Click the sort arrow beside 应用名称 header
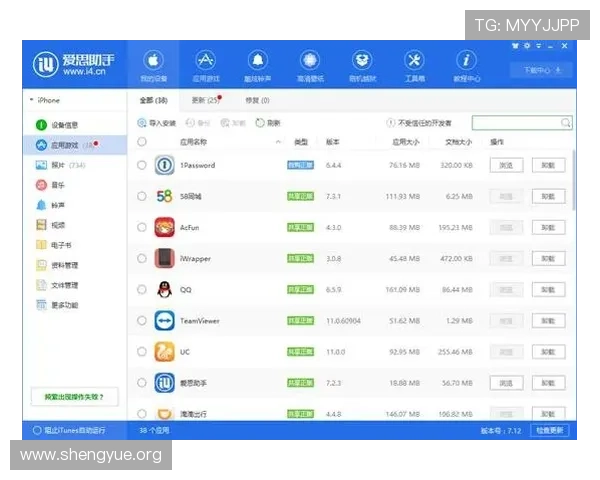Image resolution: width=600 pixels, height=480 pixels. click(x=278, y=142)
